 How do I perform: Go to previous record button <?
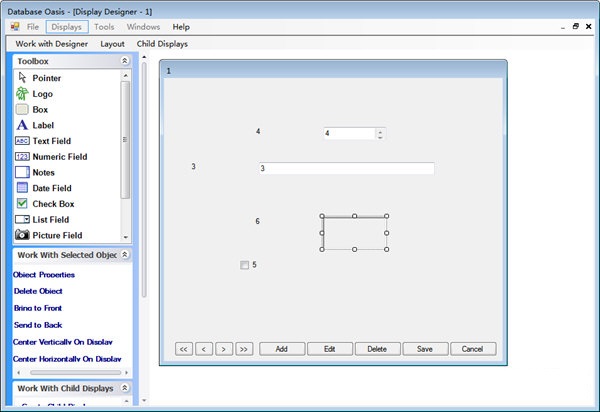pyautogui.click(x=204, y=349)
